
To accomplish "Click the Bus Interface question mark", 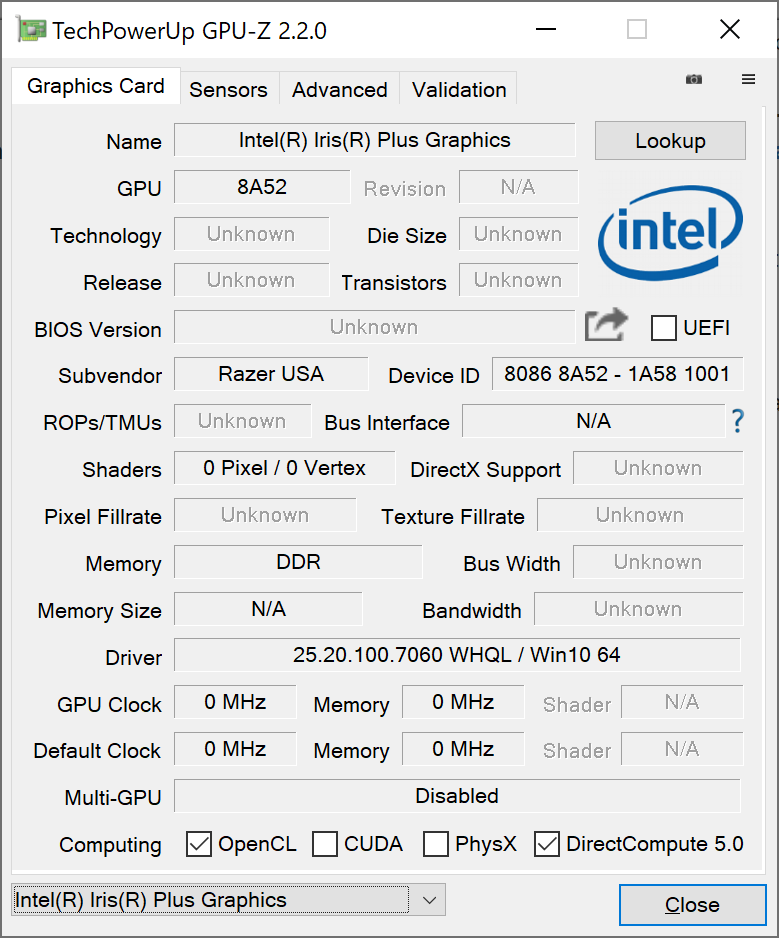I will [x=738, y=421].
